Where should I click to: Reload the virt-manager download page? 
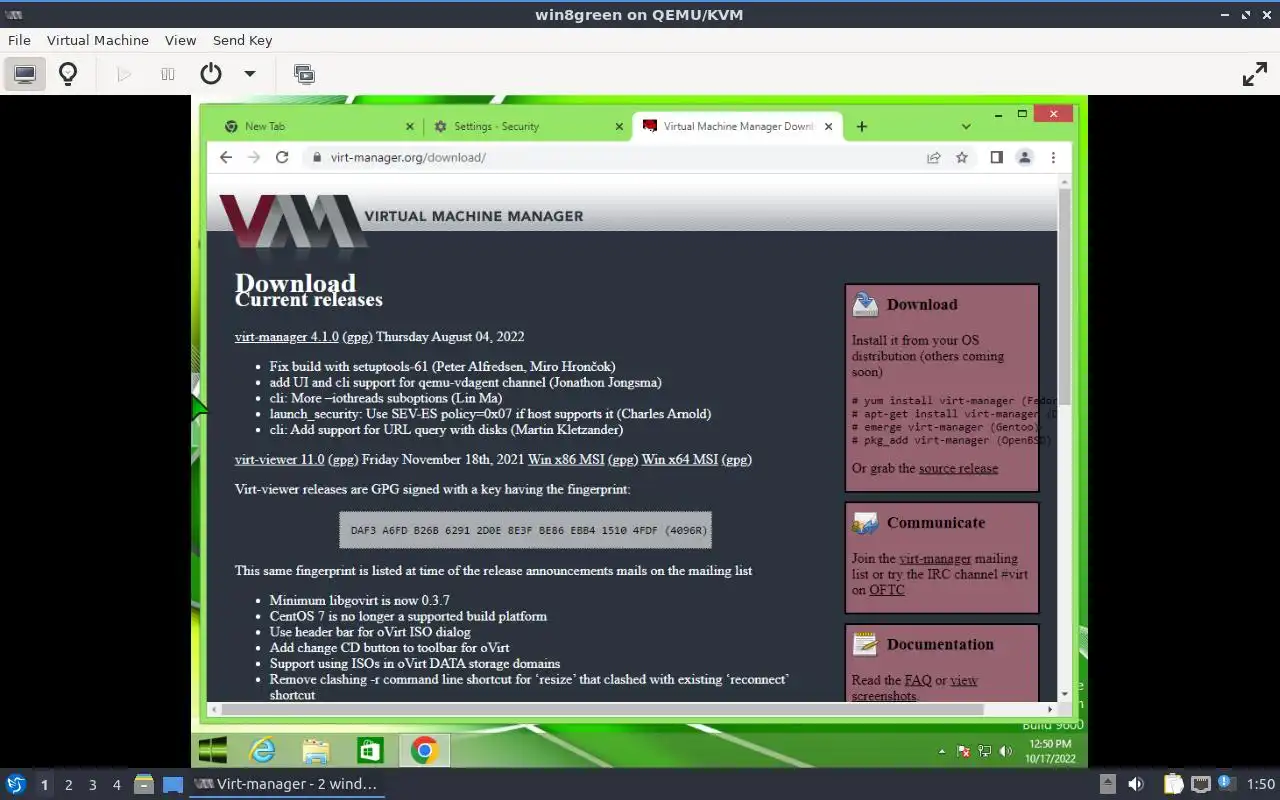[x=282, y=157]
